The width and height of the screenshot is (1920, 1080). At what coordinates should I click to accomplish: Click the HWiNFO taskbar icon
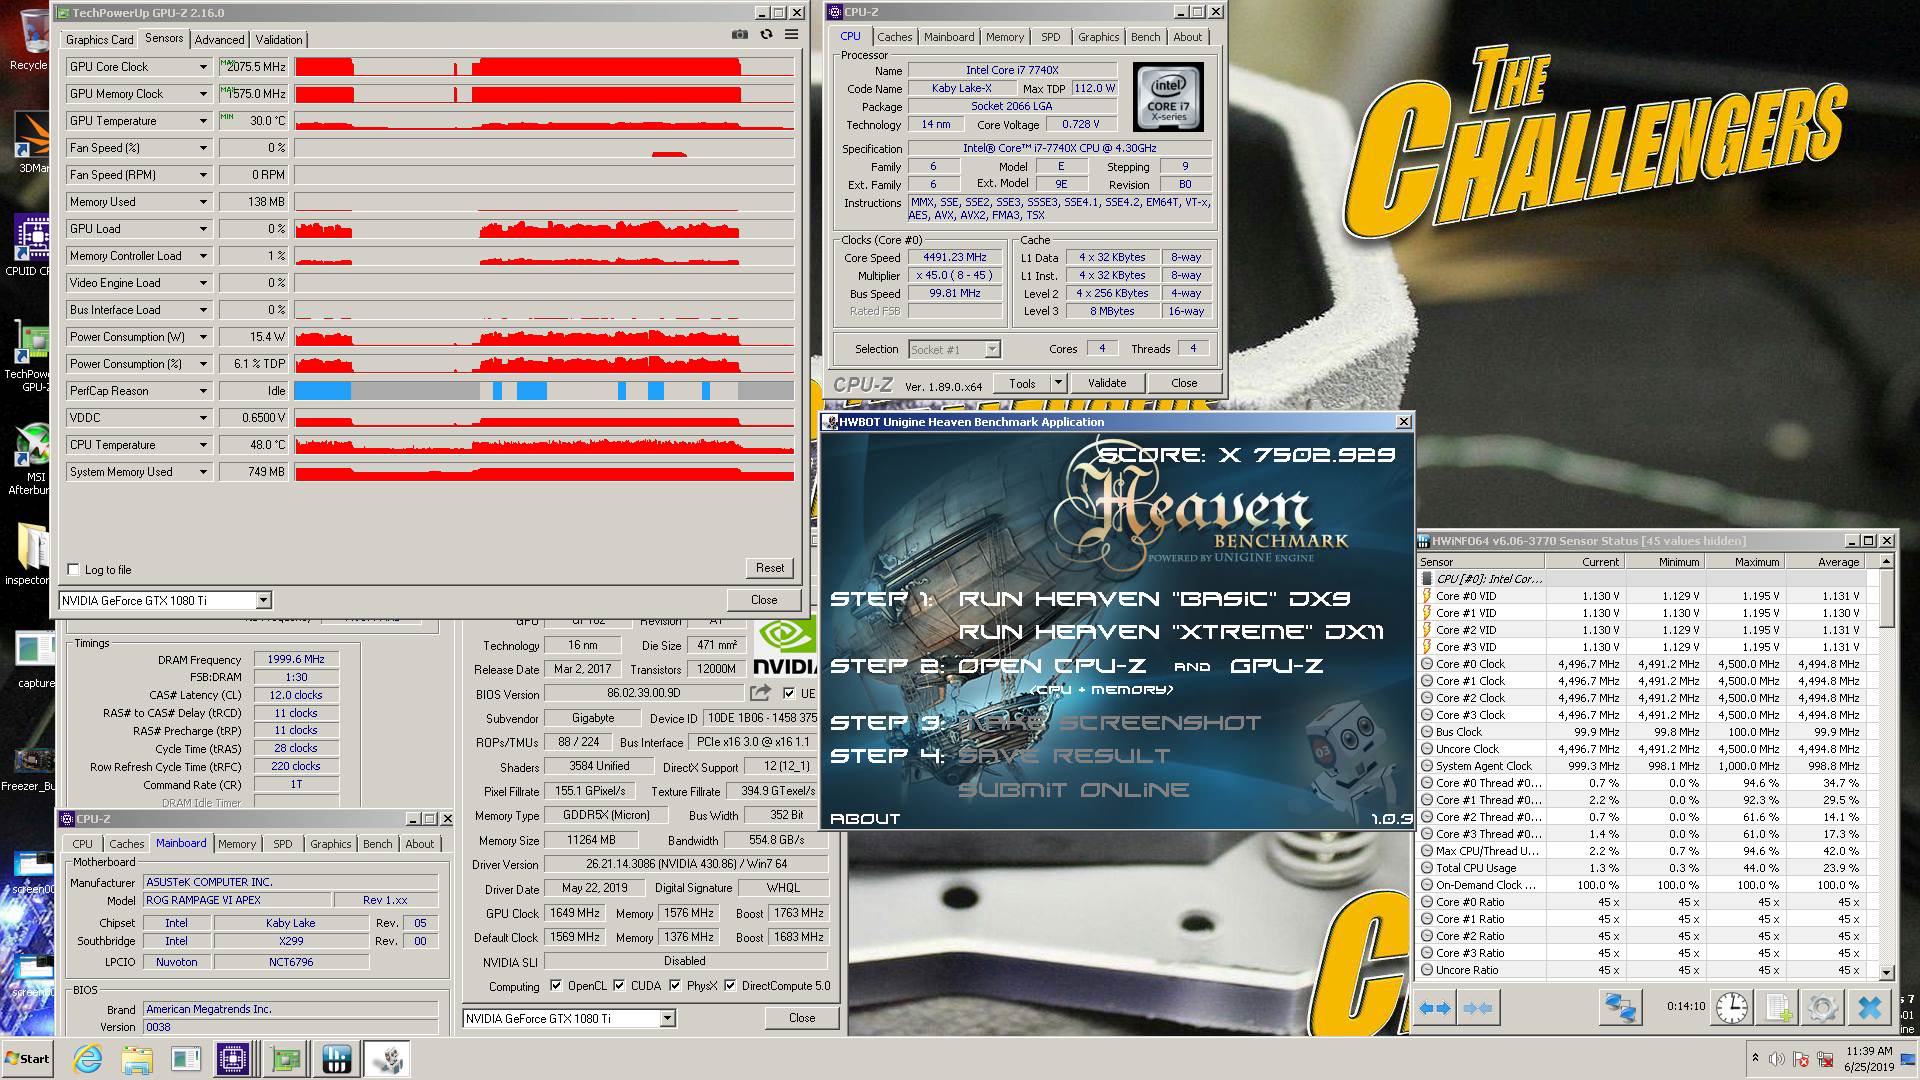[x=336, y=1059]
